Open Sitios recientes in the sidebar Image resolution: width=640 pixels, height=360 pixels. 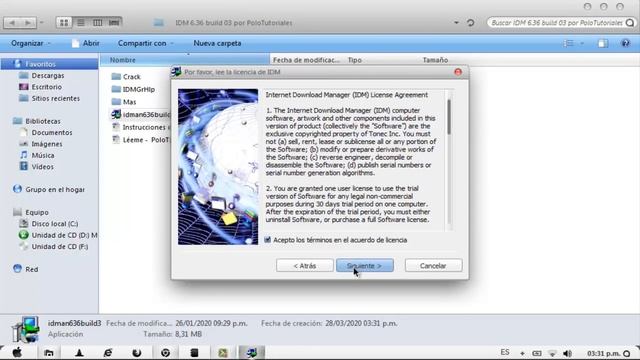tap(49, 98)
